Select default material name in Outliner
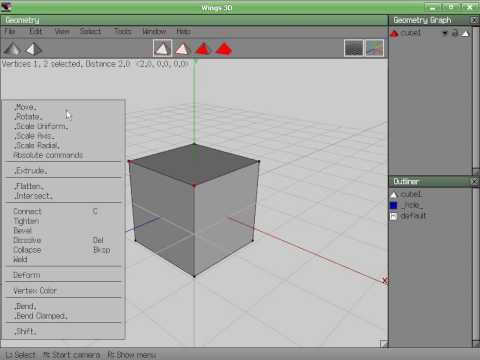Image resolution: width=480 pixels, height=360 pixels. (x=413, y=216)
